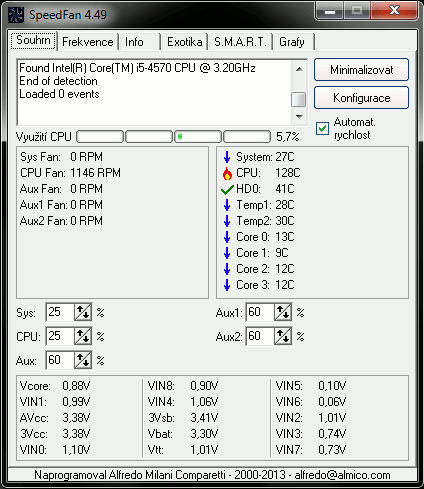Click the Minimalizovat button
The width and height of the screenshot is (424, 489).
coord(361,70)
